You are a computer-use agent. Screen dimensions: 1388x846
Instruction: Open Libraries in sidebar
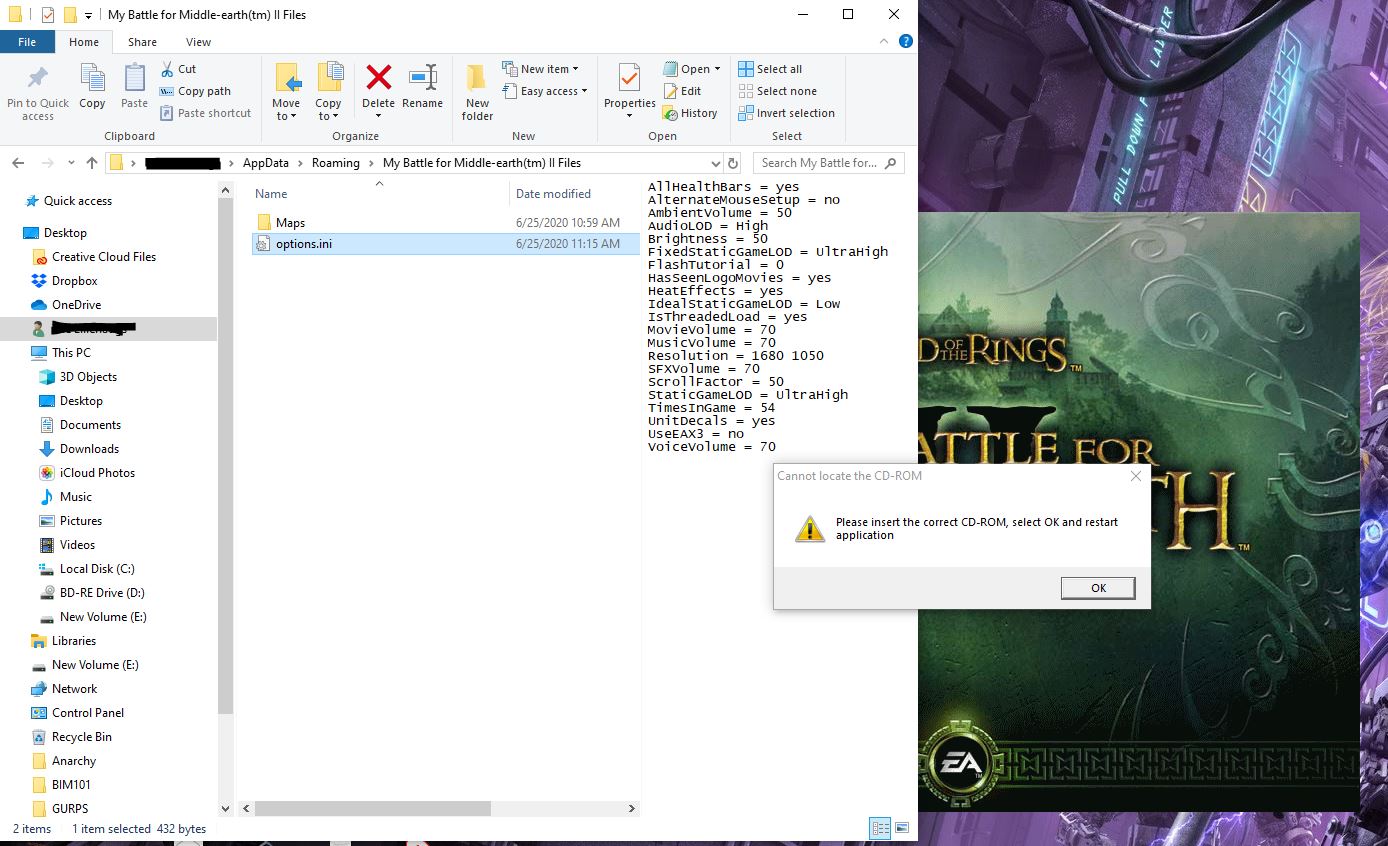click(74, 641)
